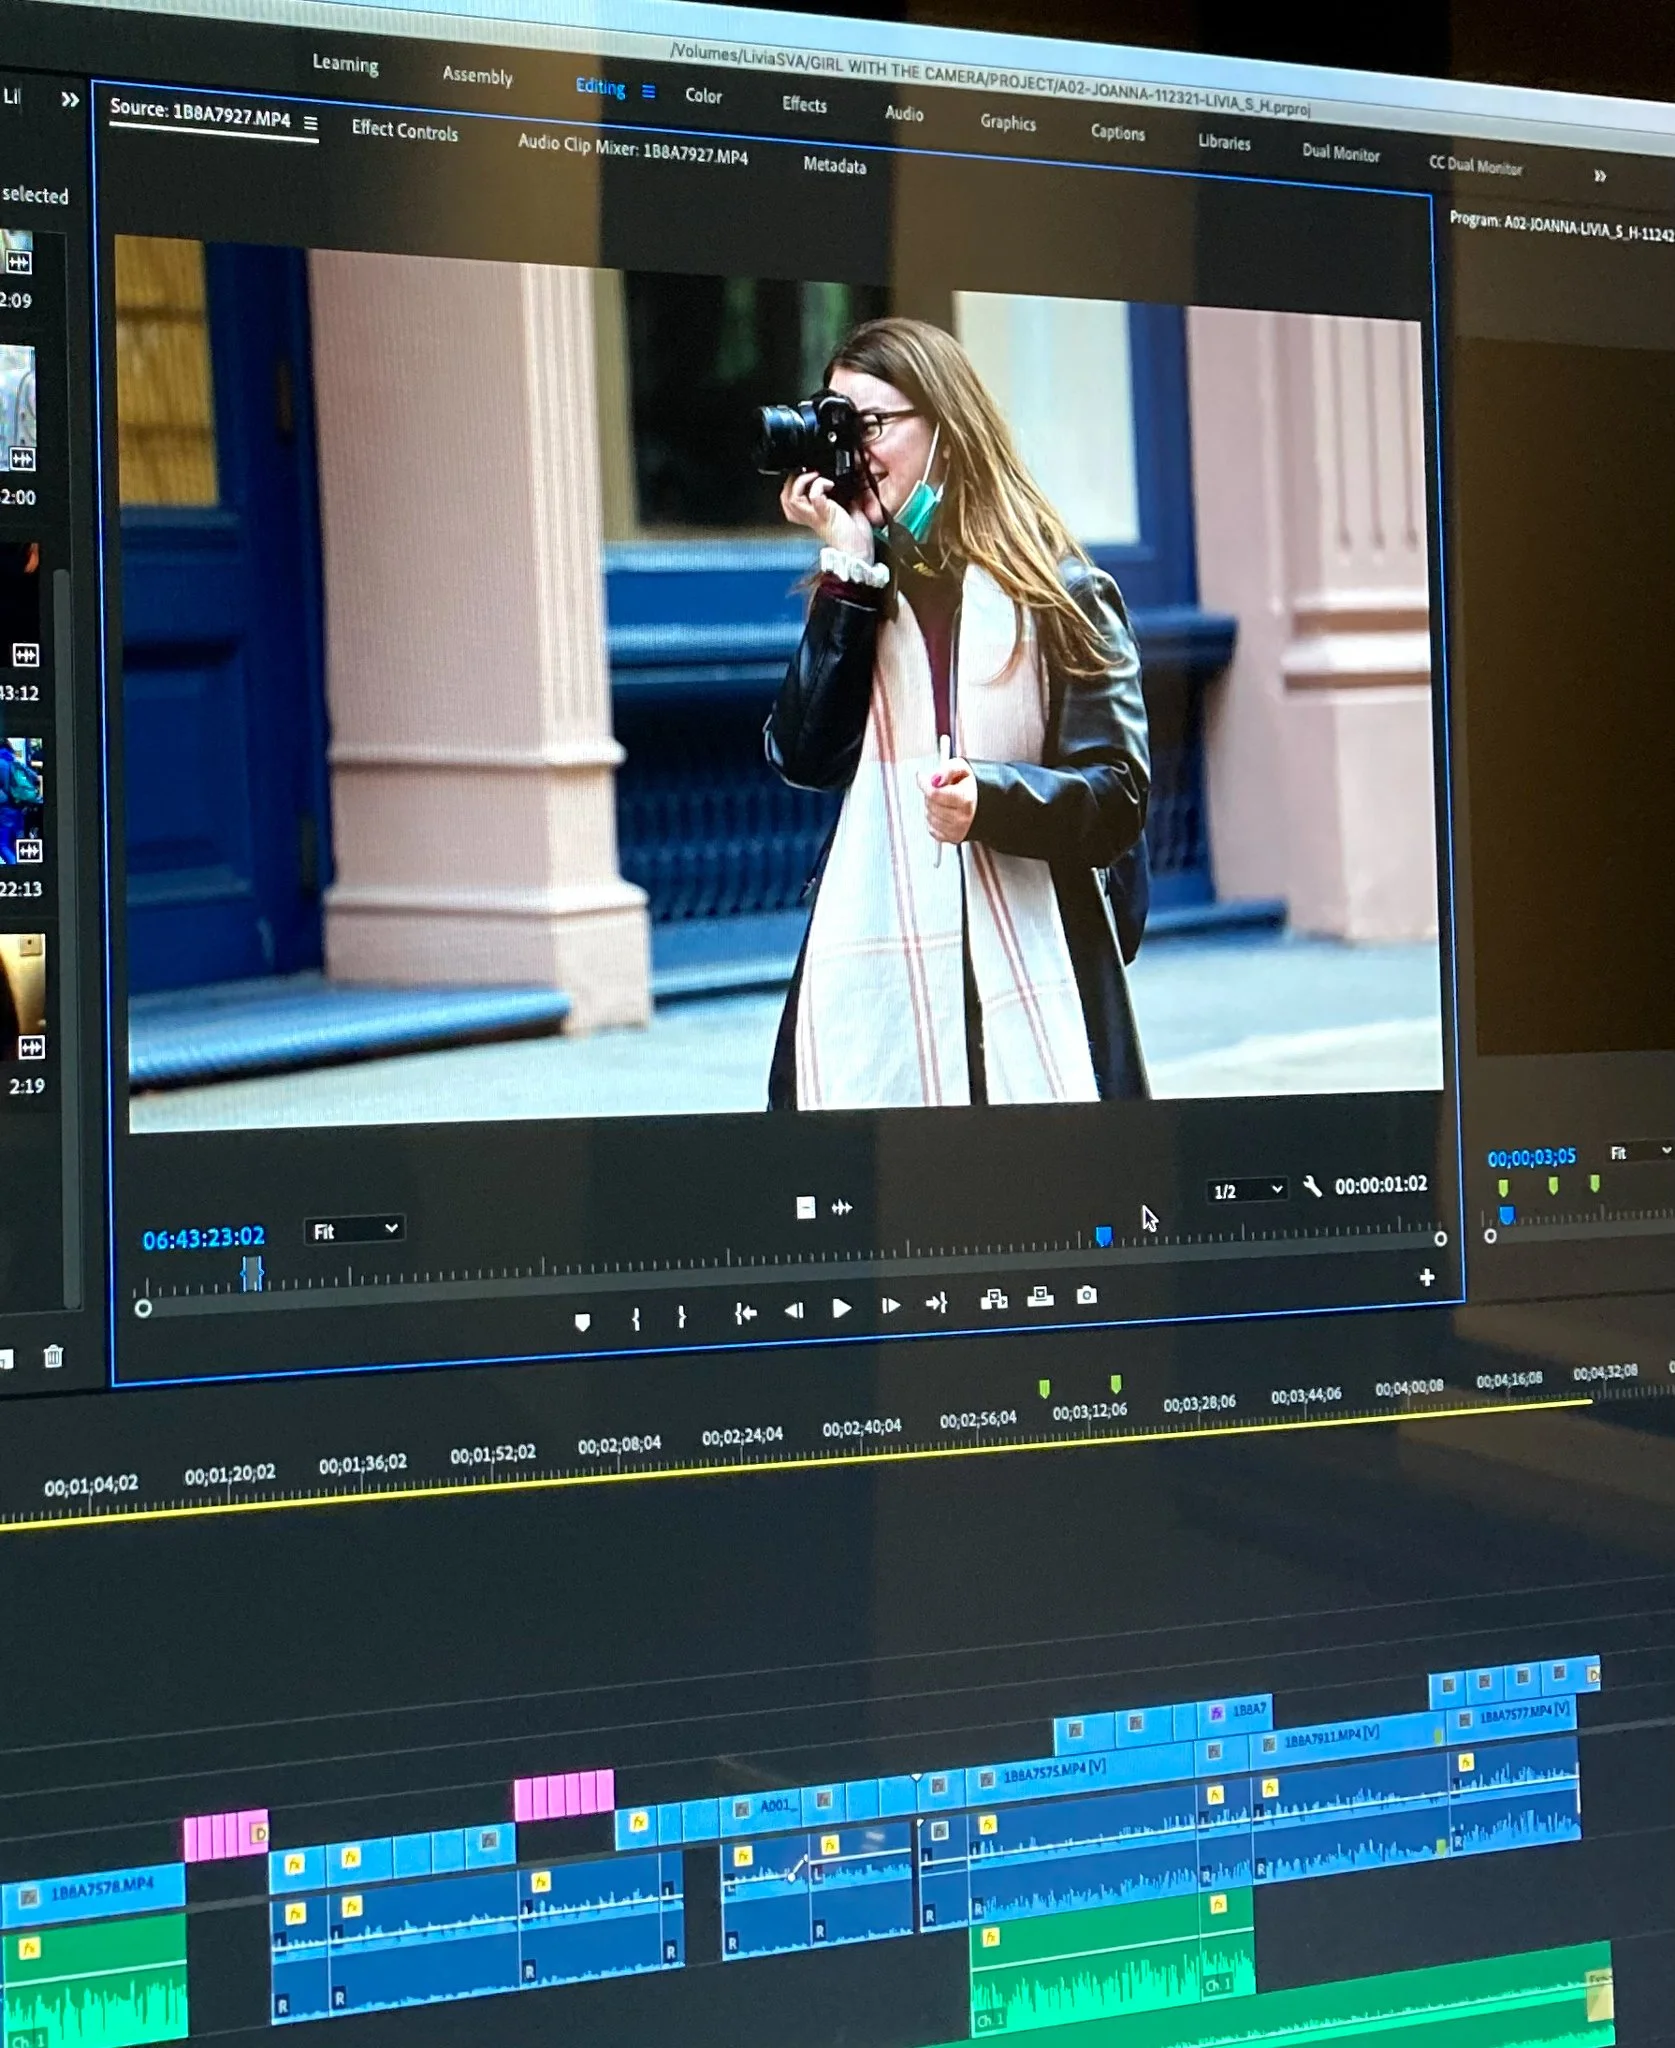Image resolution: width=1675 pixels, height=2048 pixels.
Task: Open the Color workspace tab
Action: pyautogui.click(x=703, y=95)
